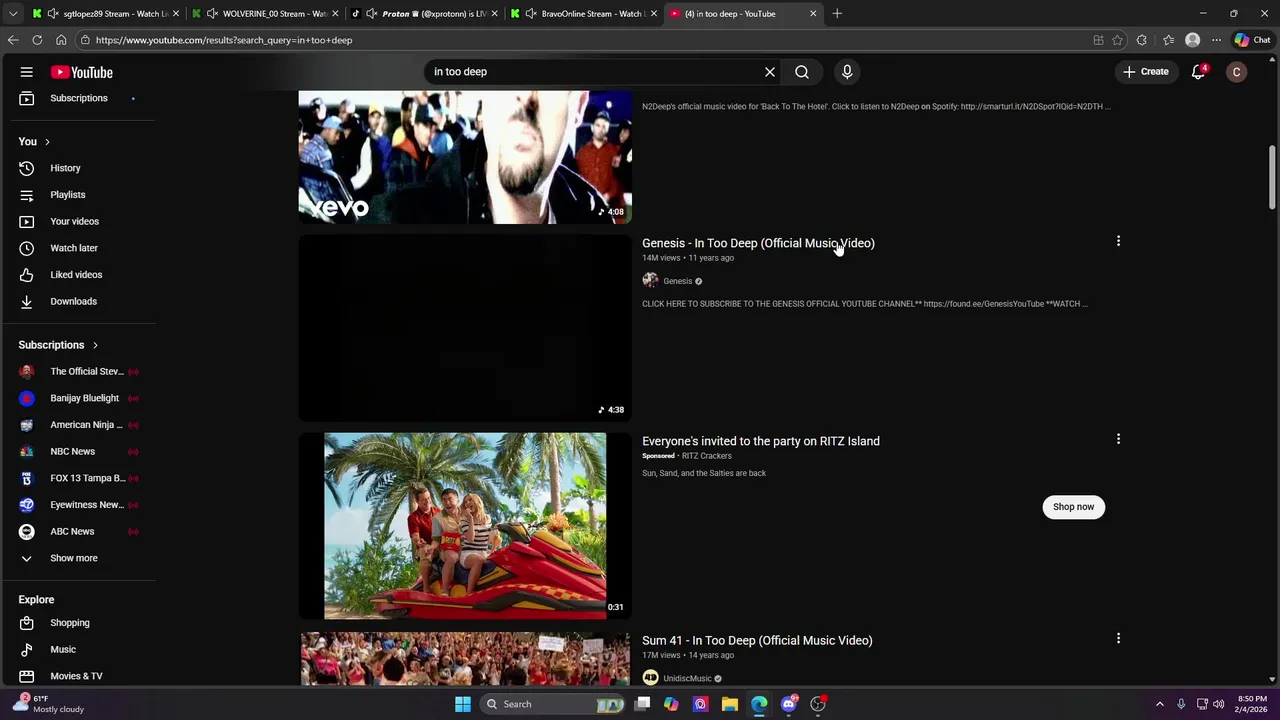
Task: Submit the search with the magnifier button
Action: pos(802,72)
